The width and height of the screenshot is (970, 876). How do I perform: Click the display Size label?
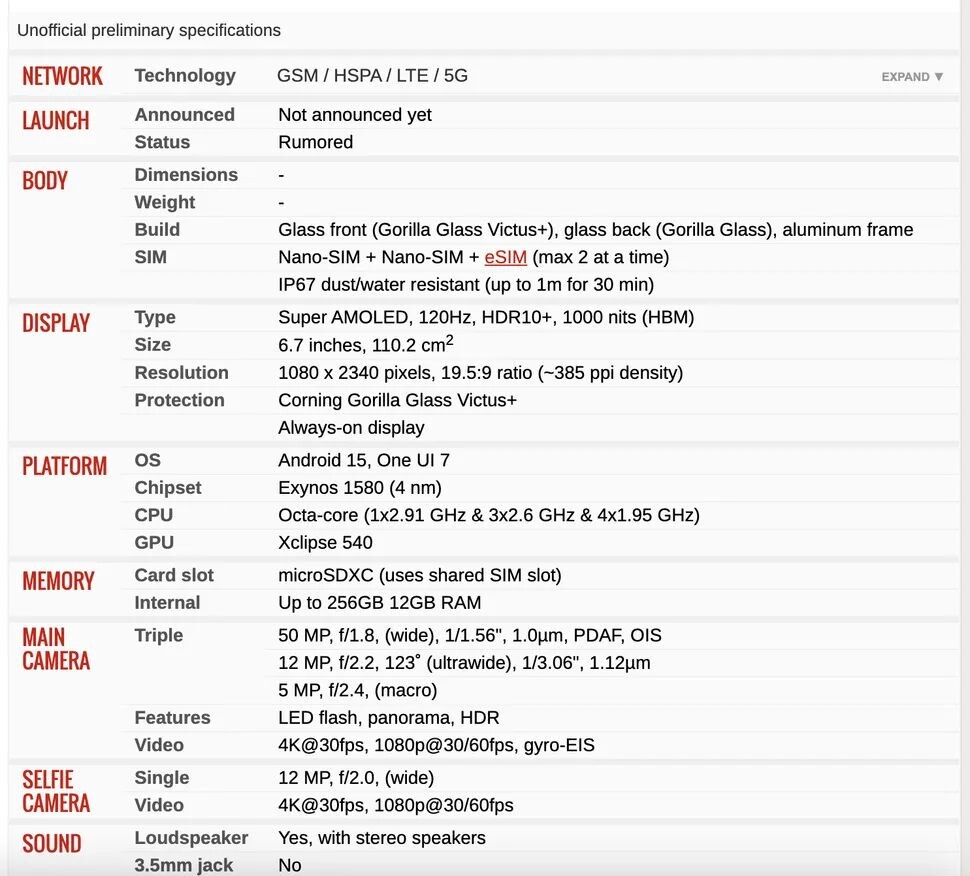point(153,345)
